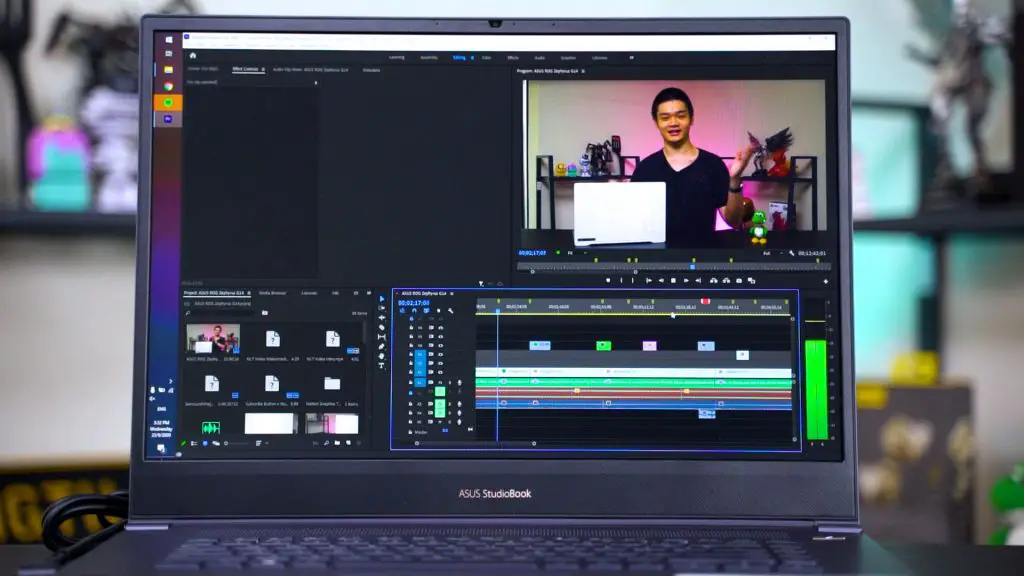Open the Media Browser tab
The width and height of the screenshot is (1024, 576).
point(272,293)
